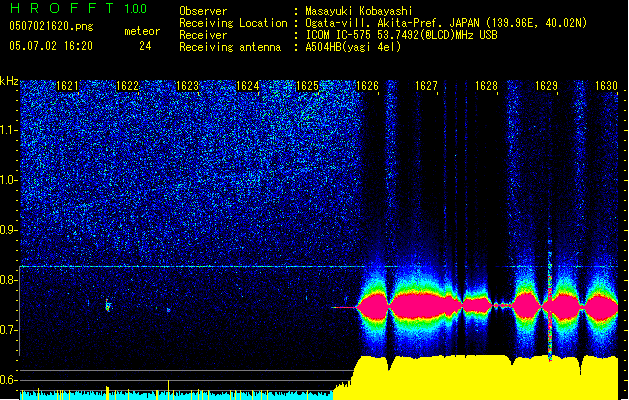Click the 0.8 kHz axis label

click(9, 280)
